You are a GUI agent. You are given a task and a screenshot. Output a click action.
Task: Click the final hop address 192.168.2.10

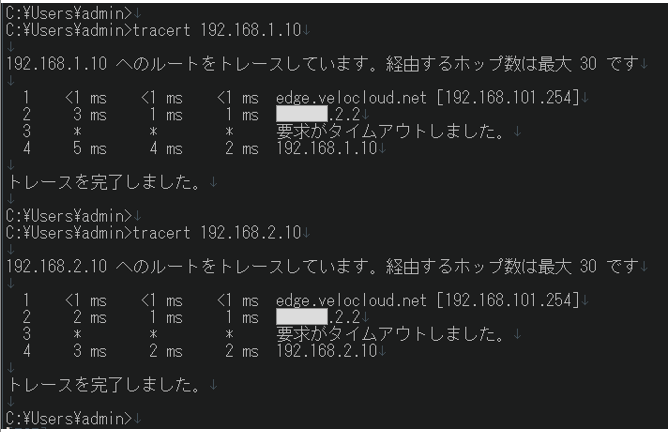327,351
